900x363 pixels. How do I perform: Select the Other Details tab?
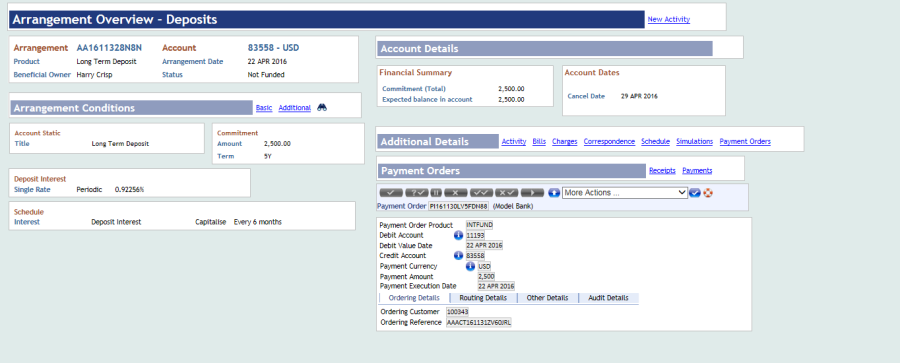tap(548, 298)
